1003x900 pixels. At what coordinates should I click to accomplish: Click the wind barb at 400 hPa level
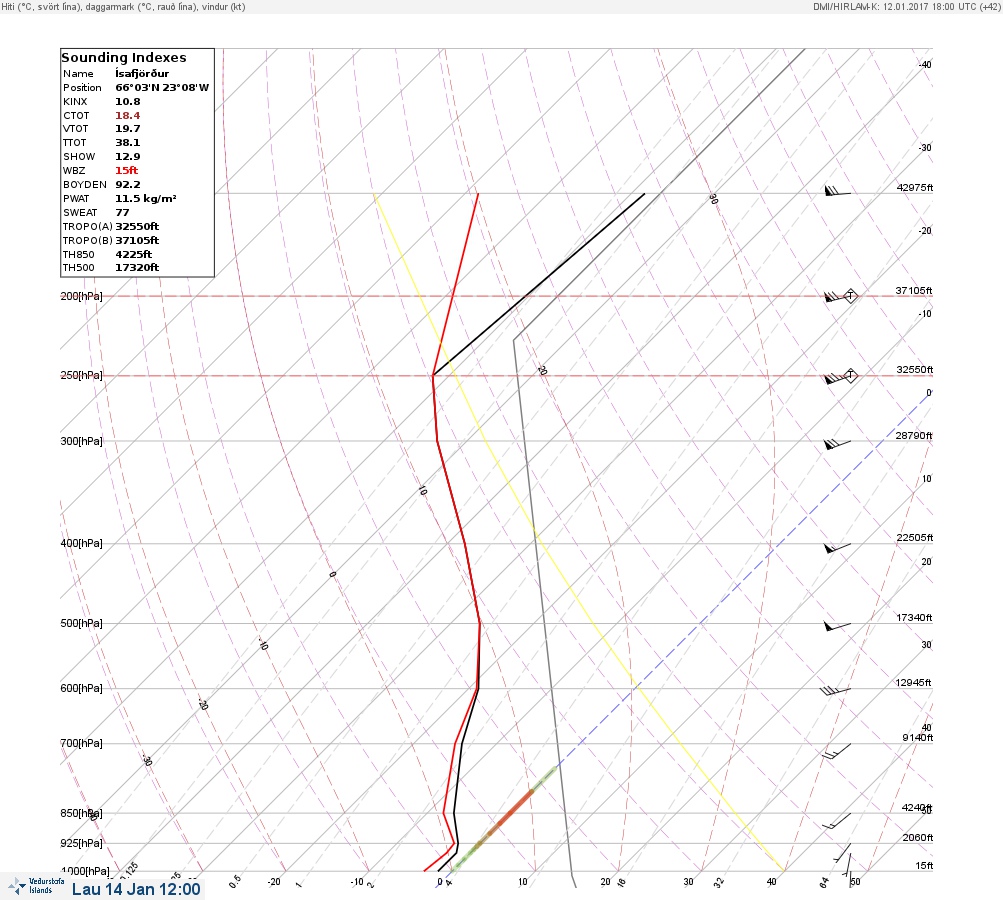[x=837, y=548]
